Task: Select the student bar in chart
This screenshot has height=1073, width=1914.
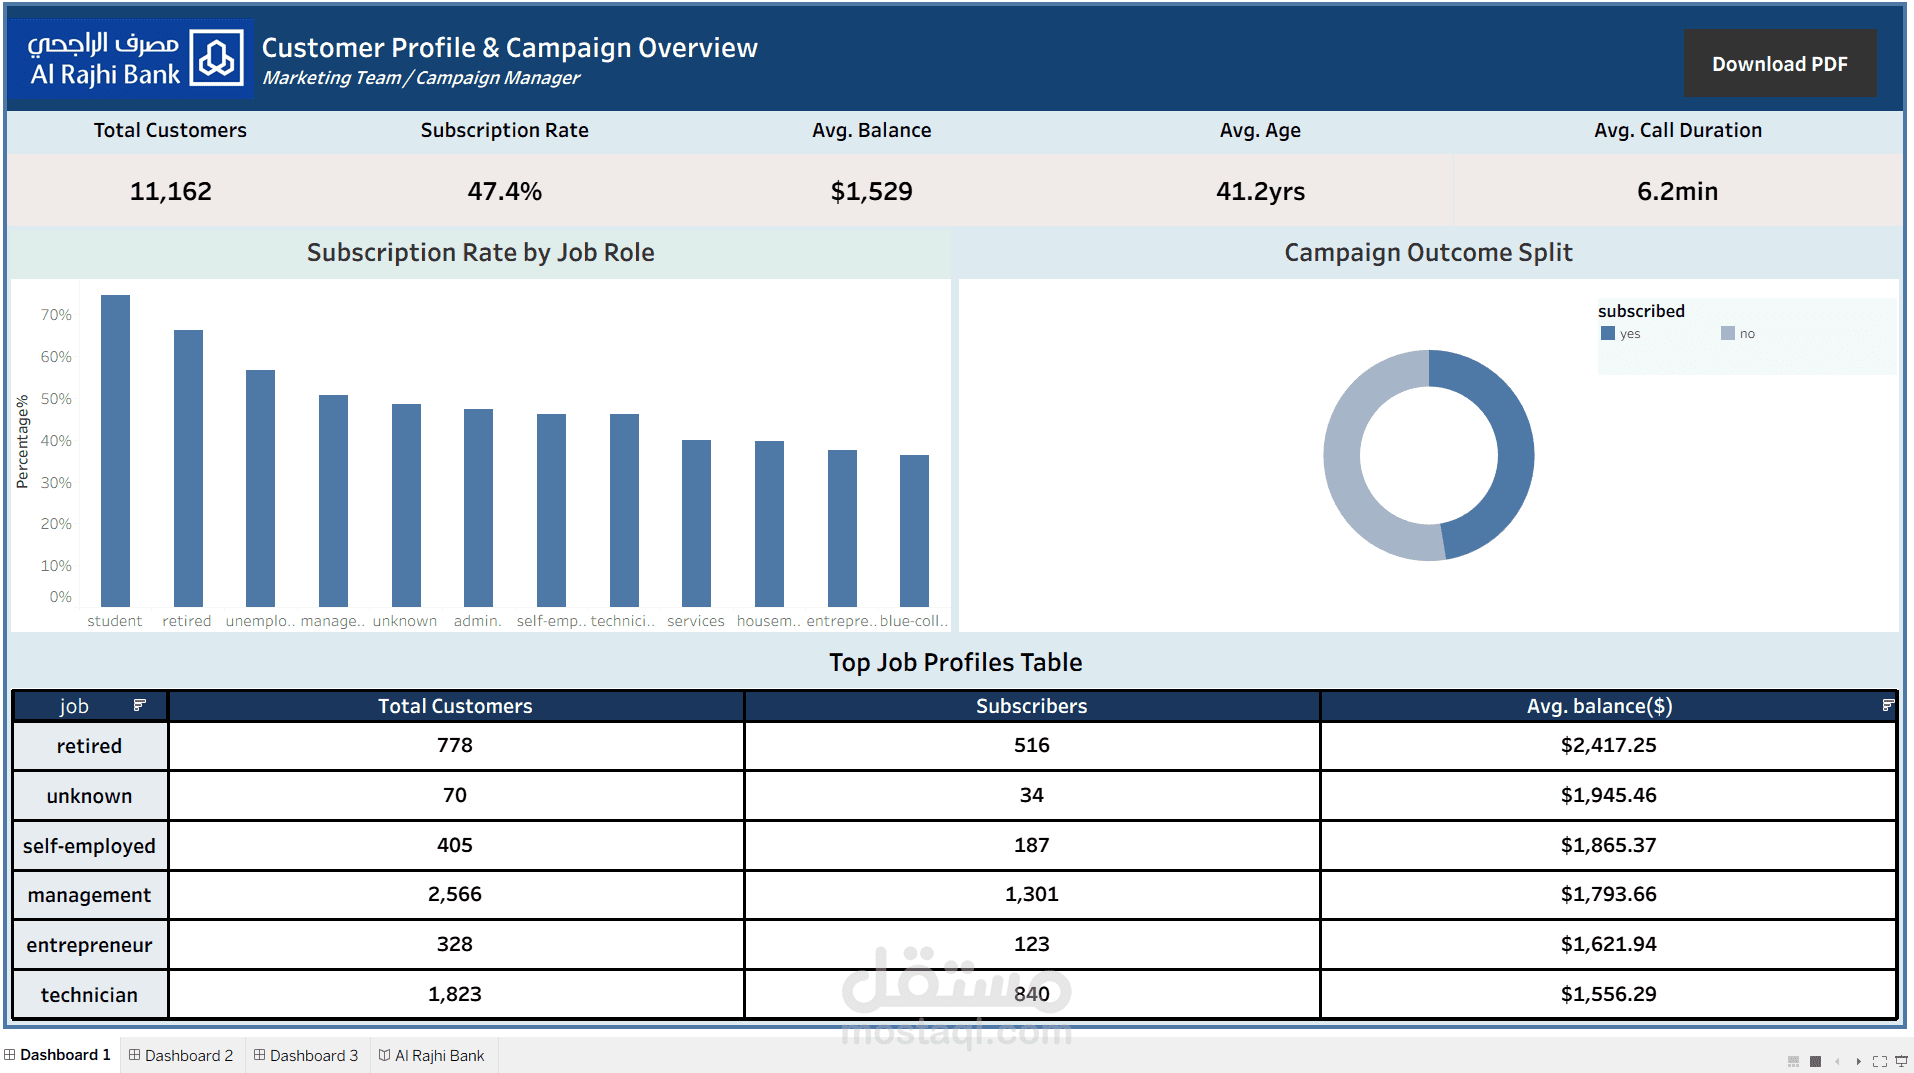Action: point(115,450)
